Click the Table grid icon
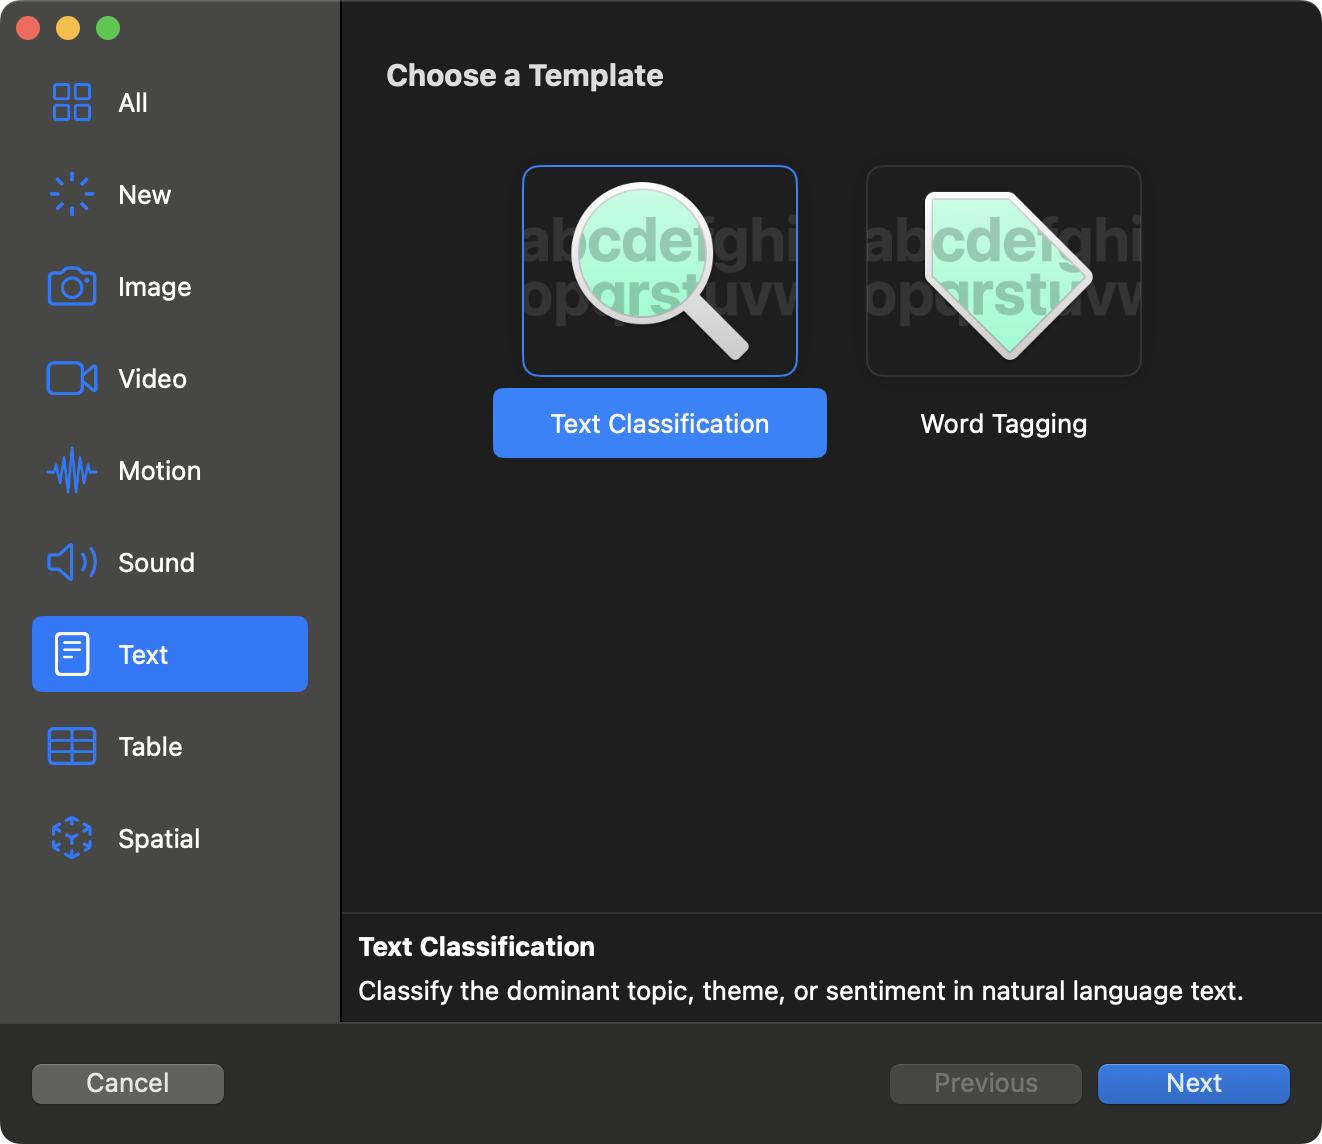 tap(72, 746)
